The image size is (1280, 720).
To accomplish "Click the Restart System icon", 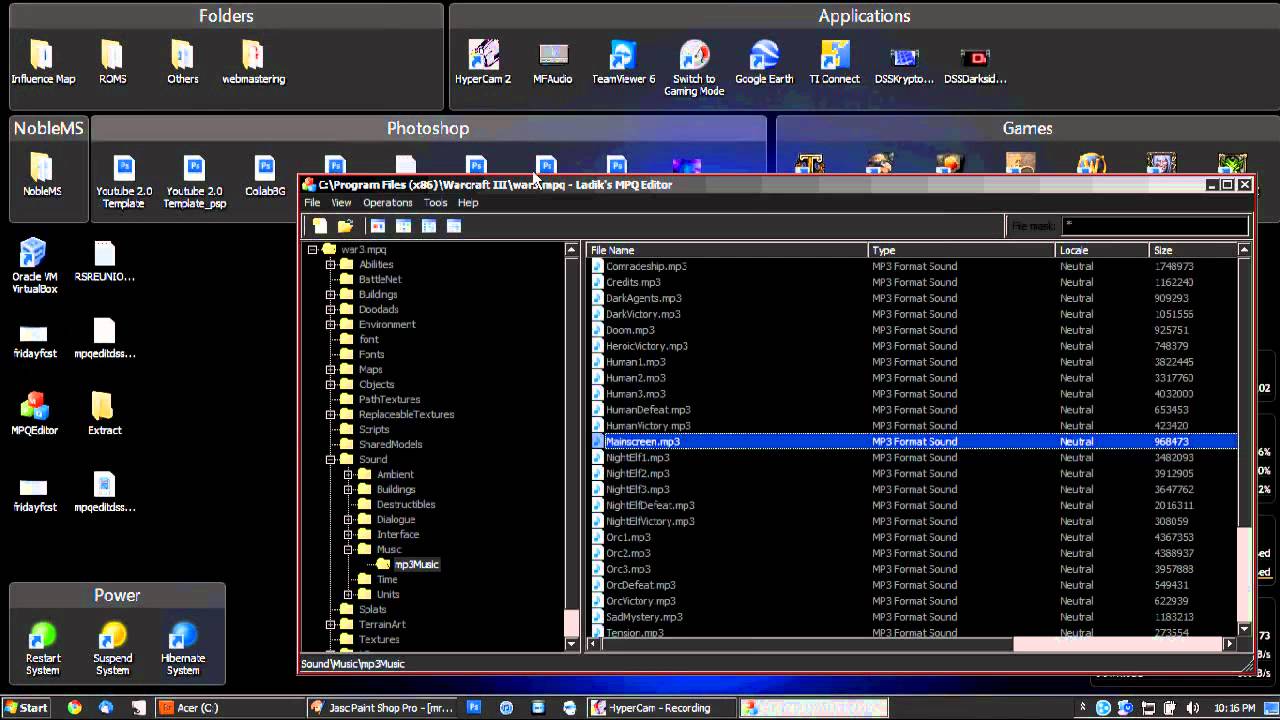I will (x=42, y=648).
